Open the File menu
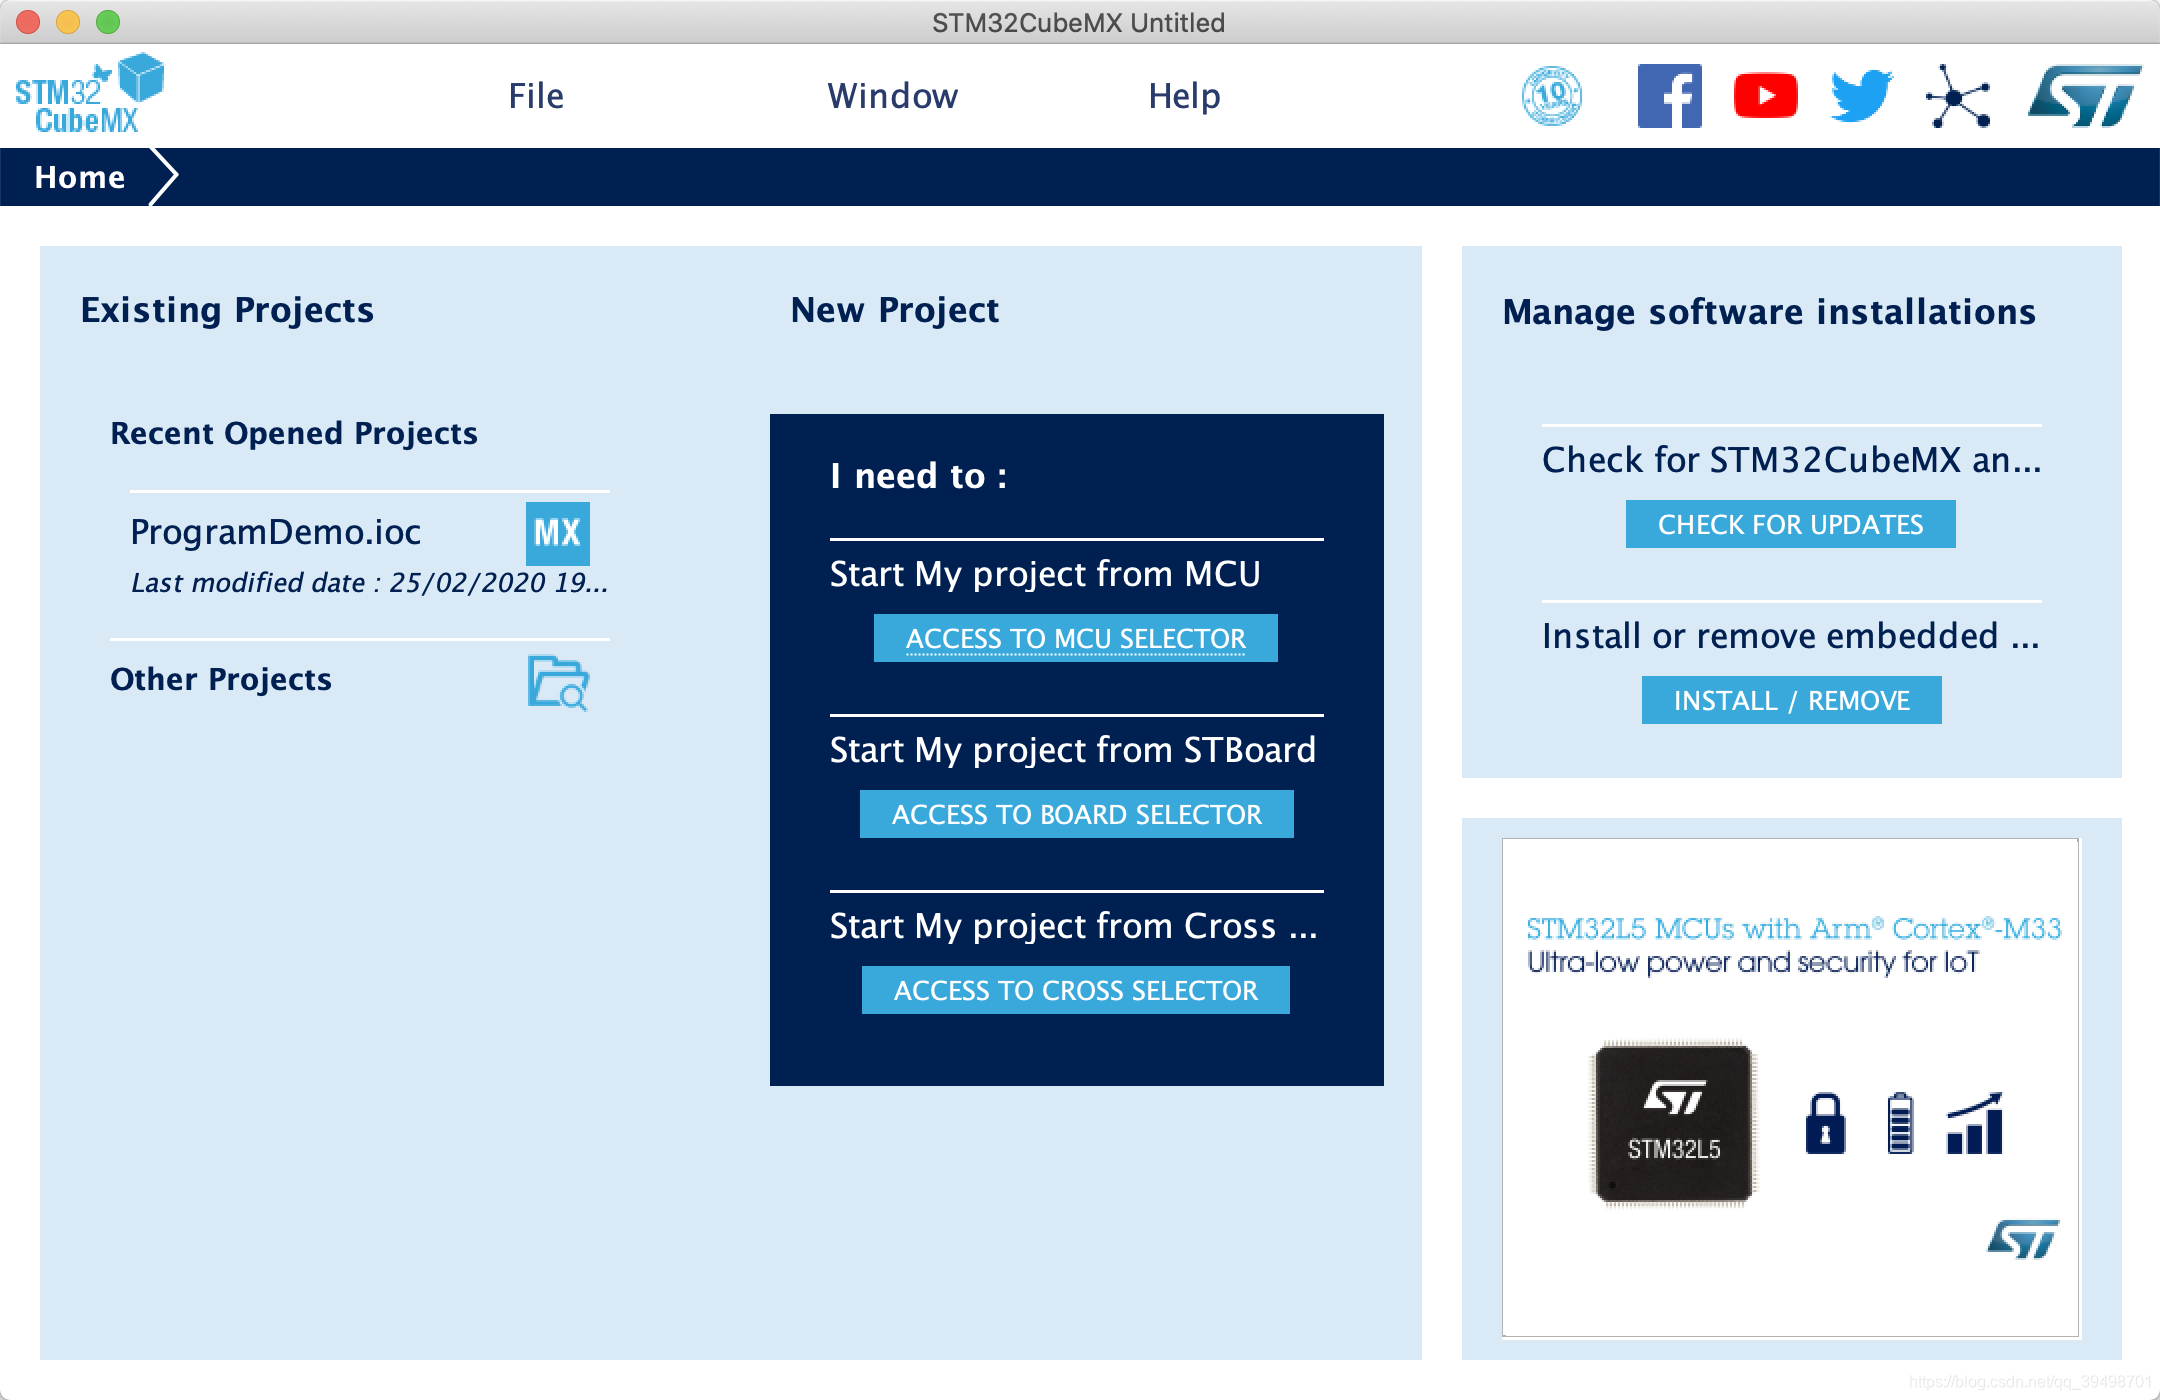Screen dimensions: 2160x1400 536,96
